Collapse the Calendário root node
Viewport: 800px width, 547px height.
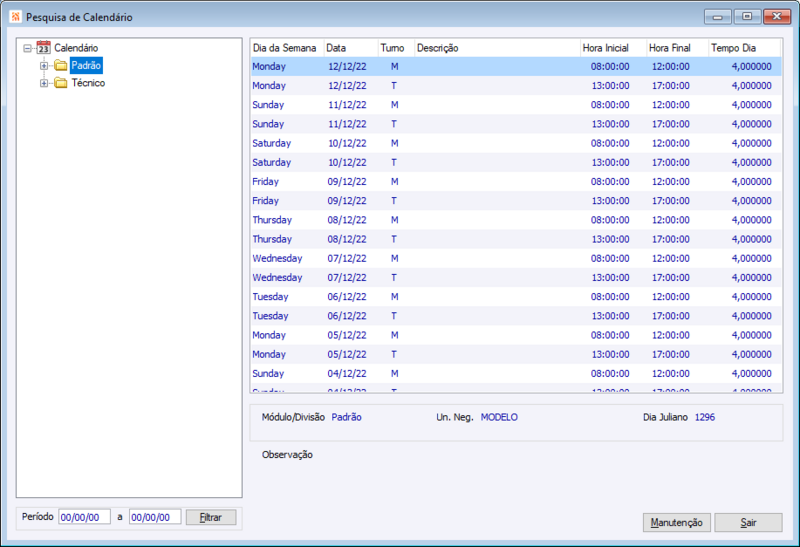pos(27,48)
